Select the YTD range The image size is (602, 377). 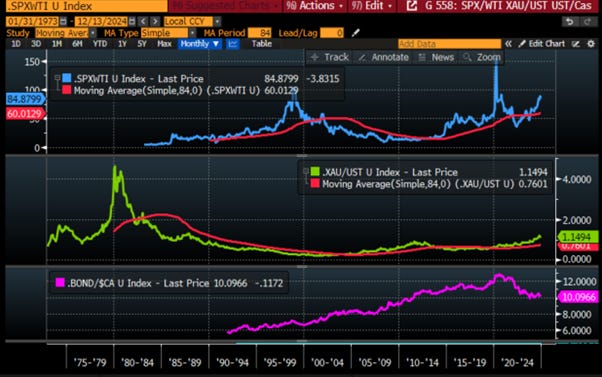100,44
